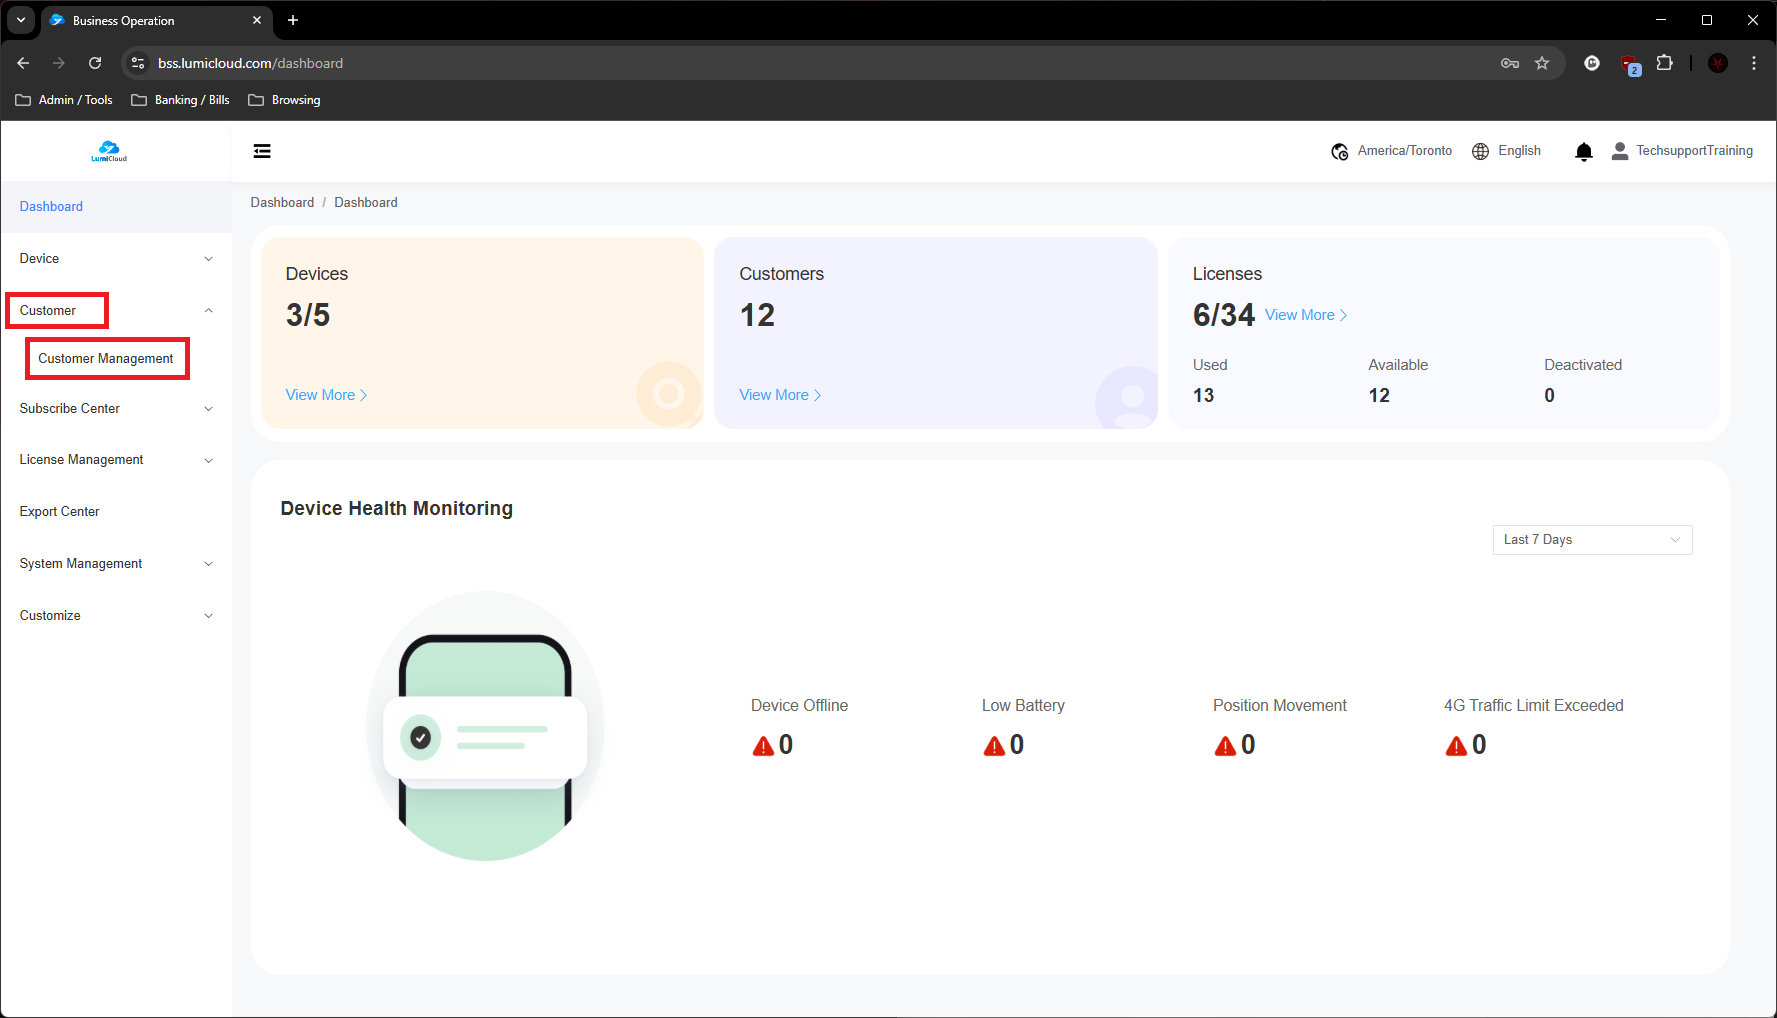Click View More on the Devices card
The image size is (1777, 1018).
pyautogui.click(x=326, y=395)
